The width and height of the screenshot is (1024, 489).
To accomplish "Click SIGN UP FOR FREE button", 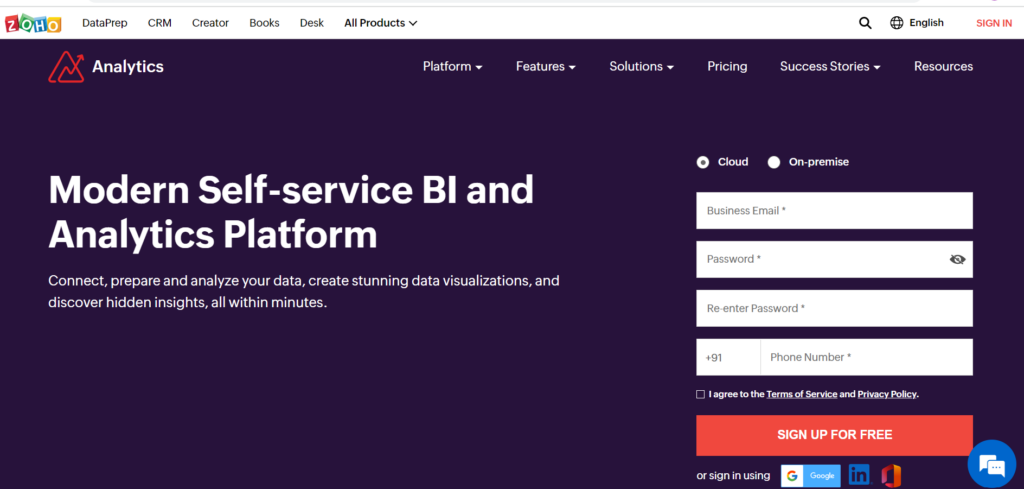I will 834,435.
